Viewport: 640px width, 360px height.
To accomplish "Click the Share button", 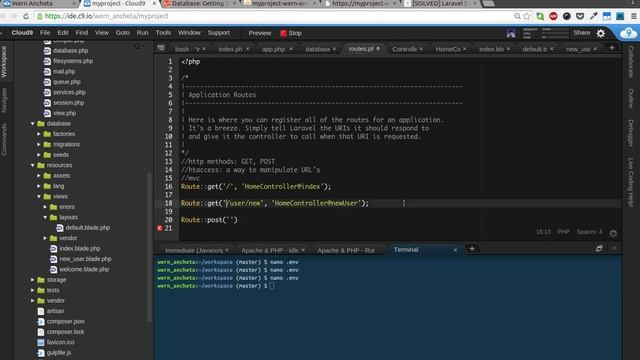I will [582, 33].
